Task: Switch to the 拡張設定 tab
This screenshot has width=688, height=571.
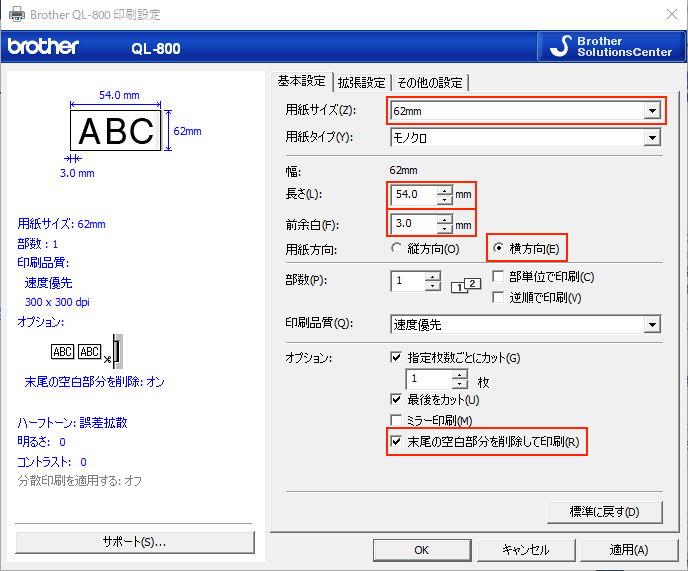Action: click(361, 82)
